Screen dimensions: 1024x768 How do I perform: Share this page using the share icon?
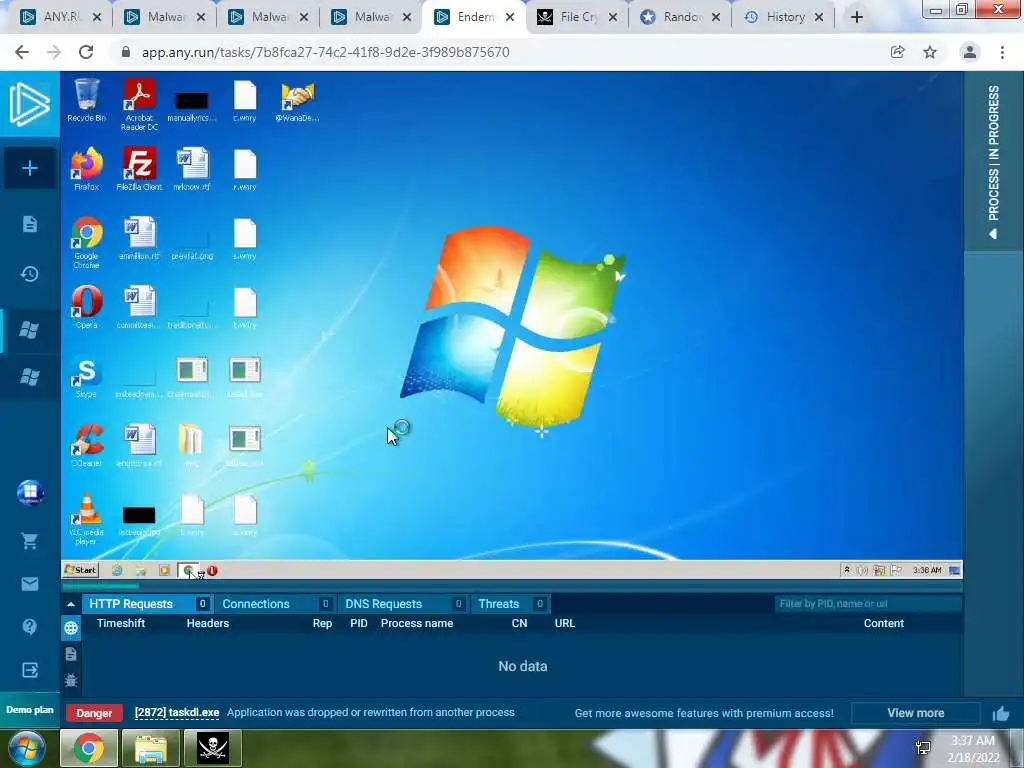pos(898,52)
